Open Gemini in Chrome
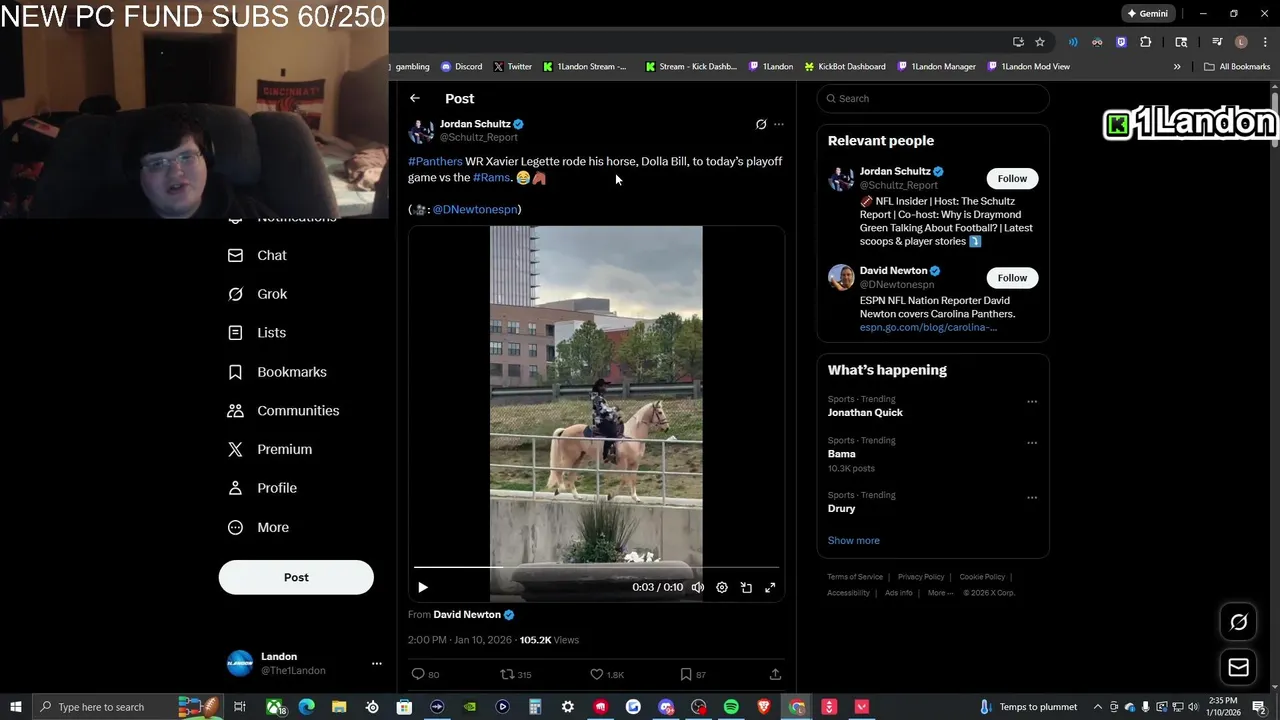Image resolution: width=1280 pixels, height=720 pixels. [1147, 14]
